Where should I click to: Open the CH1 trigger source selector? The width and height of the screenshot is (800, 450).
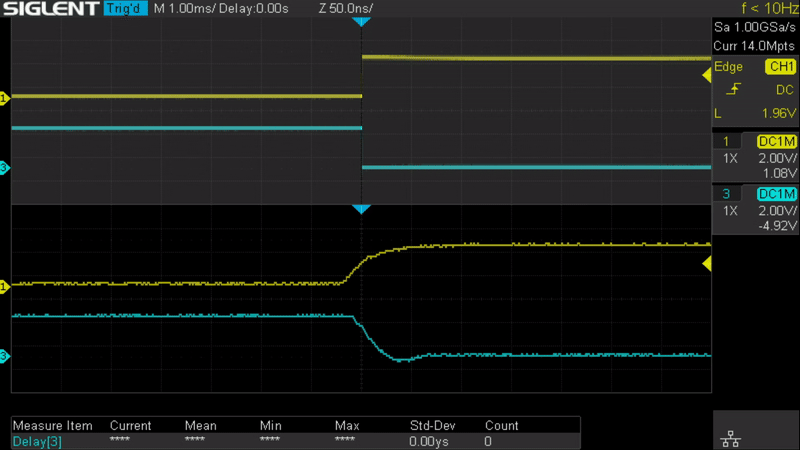tap(779, 67)
